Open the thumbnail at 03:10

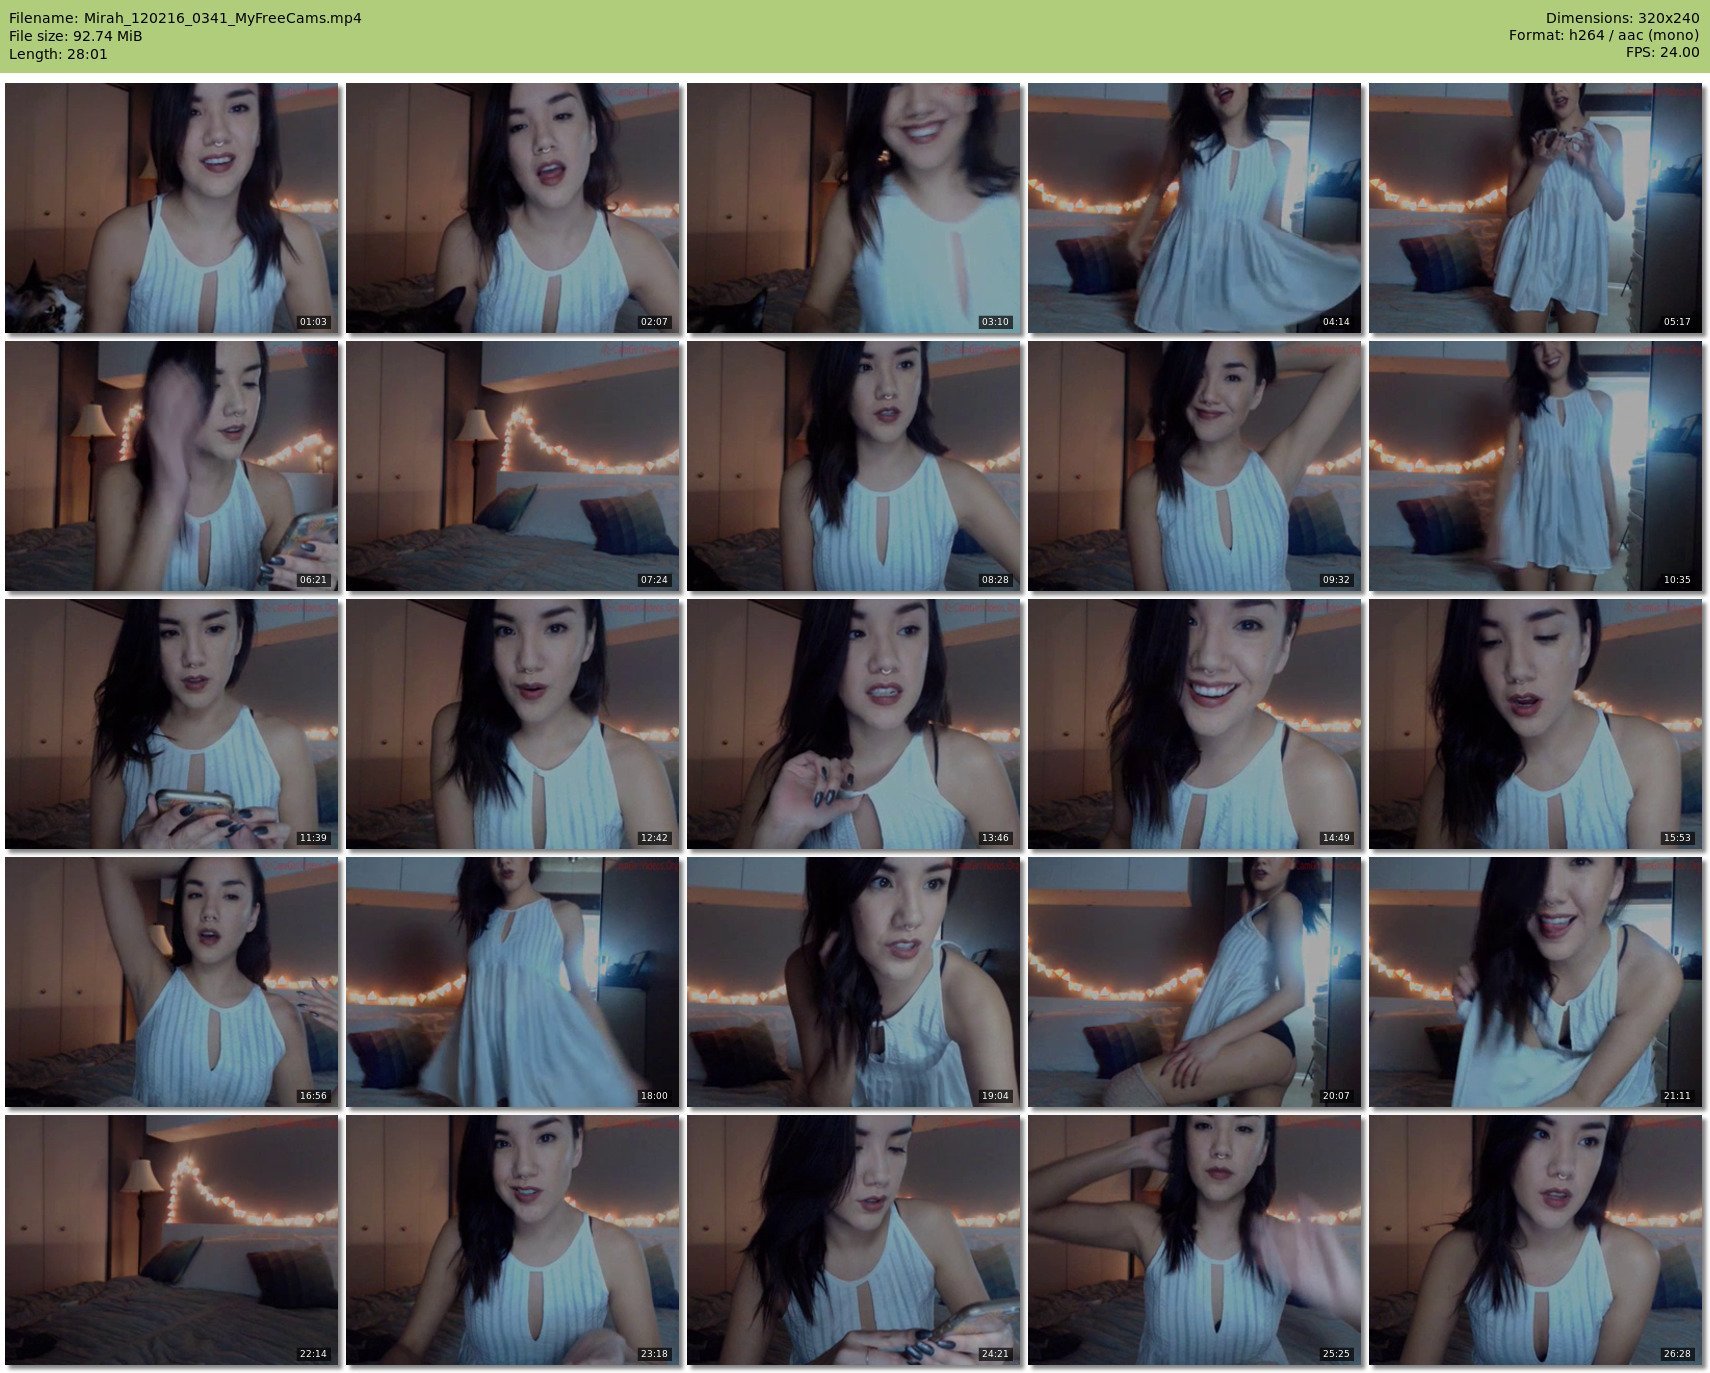pos(854,208)
